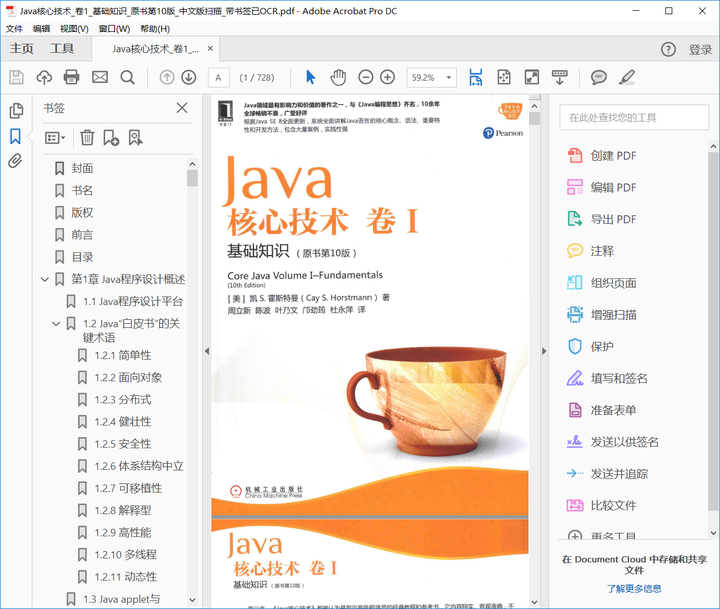The width and height of the screenshot is (720, 609).
Task: Collapse 第1章 Java程序设计概述 bookmark
Action: 45,279
